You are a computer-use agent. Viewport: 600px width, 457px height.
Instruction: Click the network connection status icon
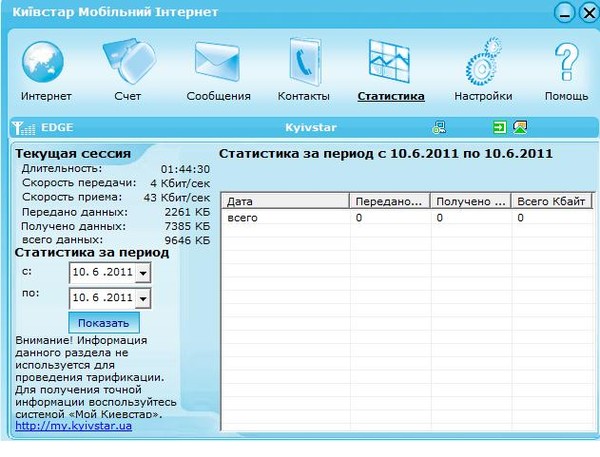click(x=439, y=127)
